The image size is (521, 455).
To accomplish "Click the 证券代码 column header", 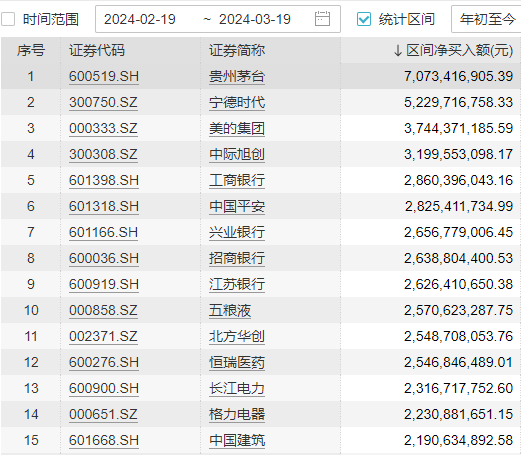I will 97,51.
